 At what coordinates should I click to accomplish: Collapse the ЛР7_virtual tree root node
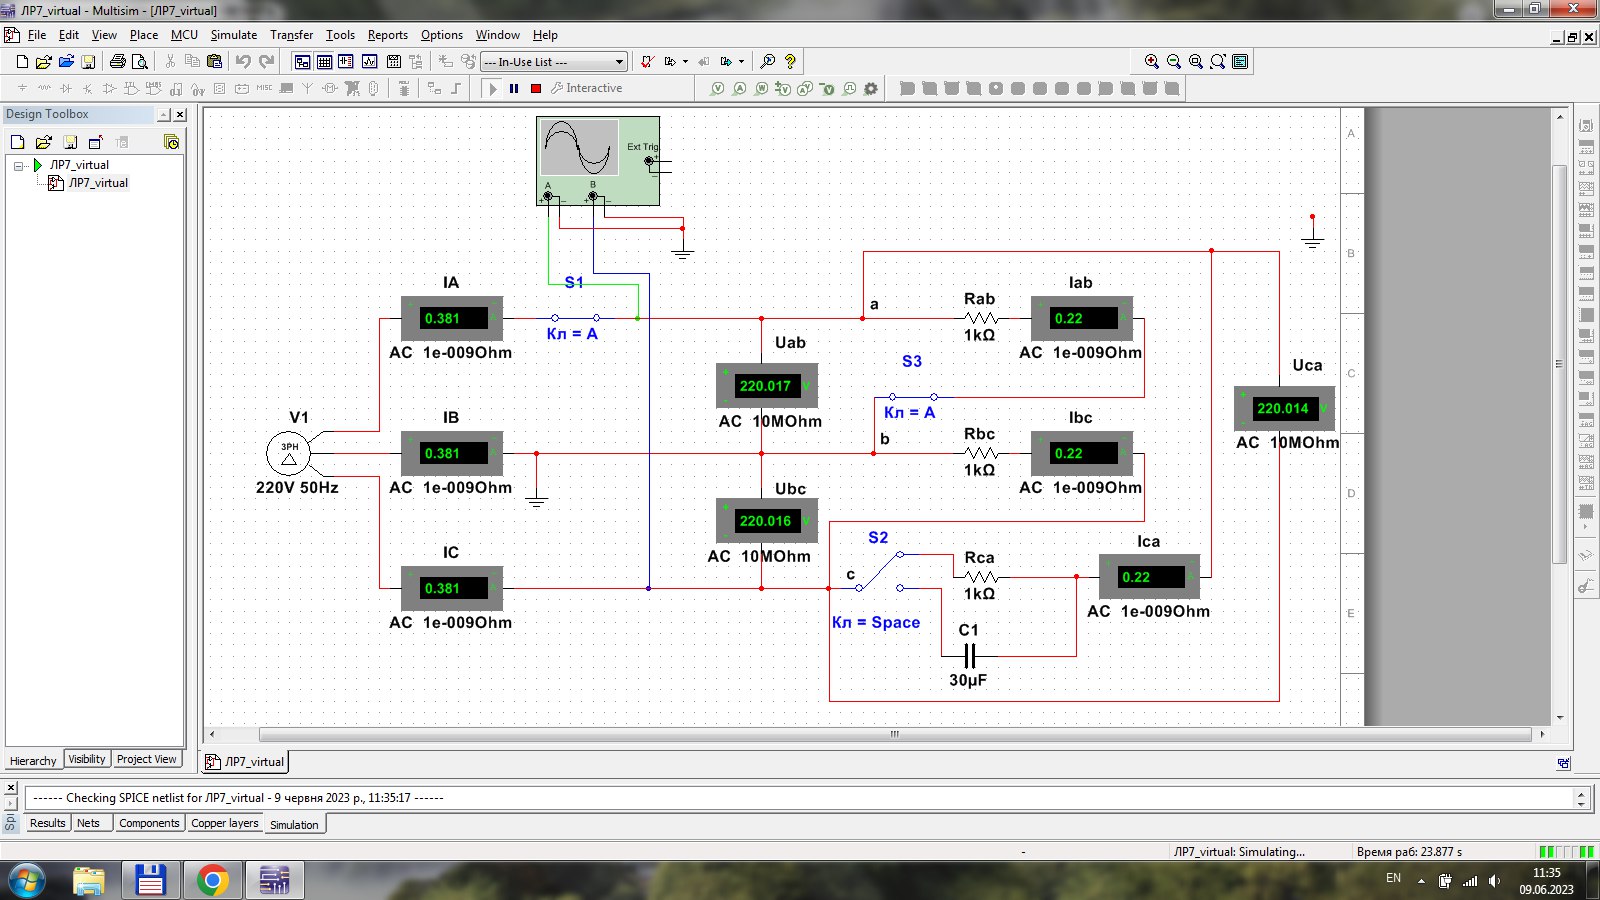(x=19, y=165)
